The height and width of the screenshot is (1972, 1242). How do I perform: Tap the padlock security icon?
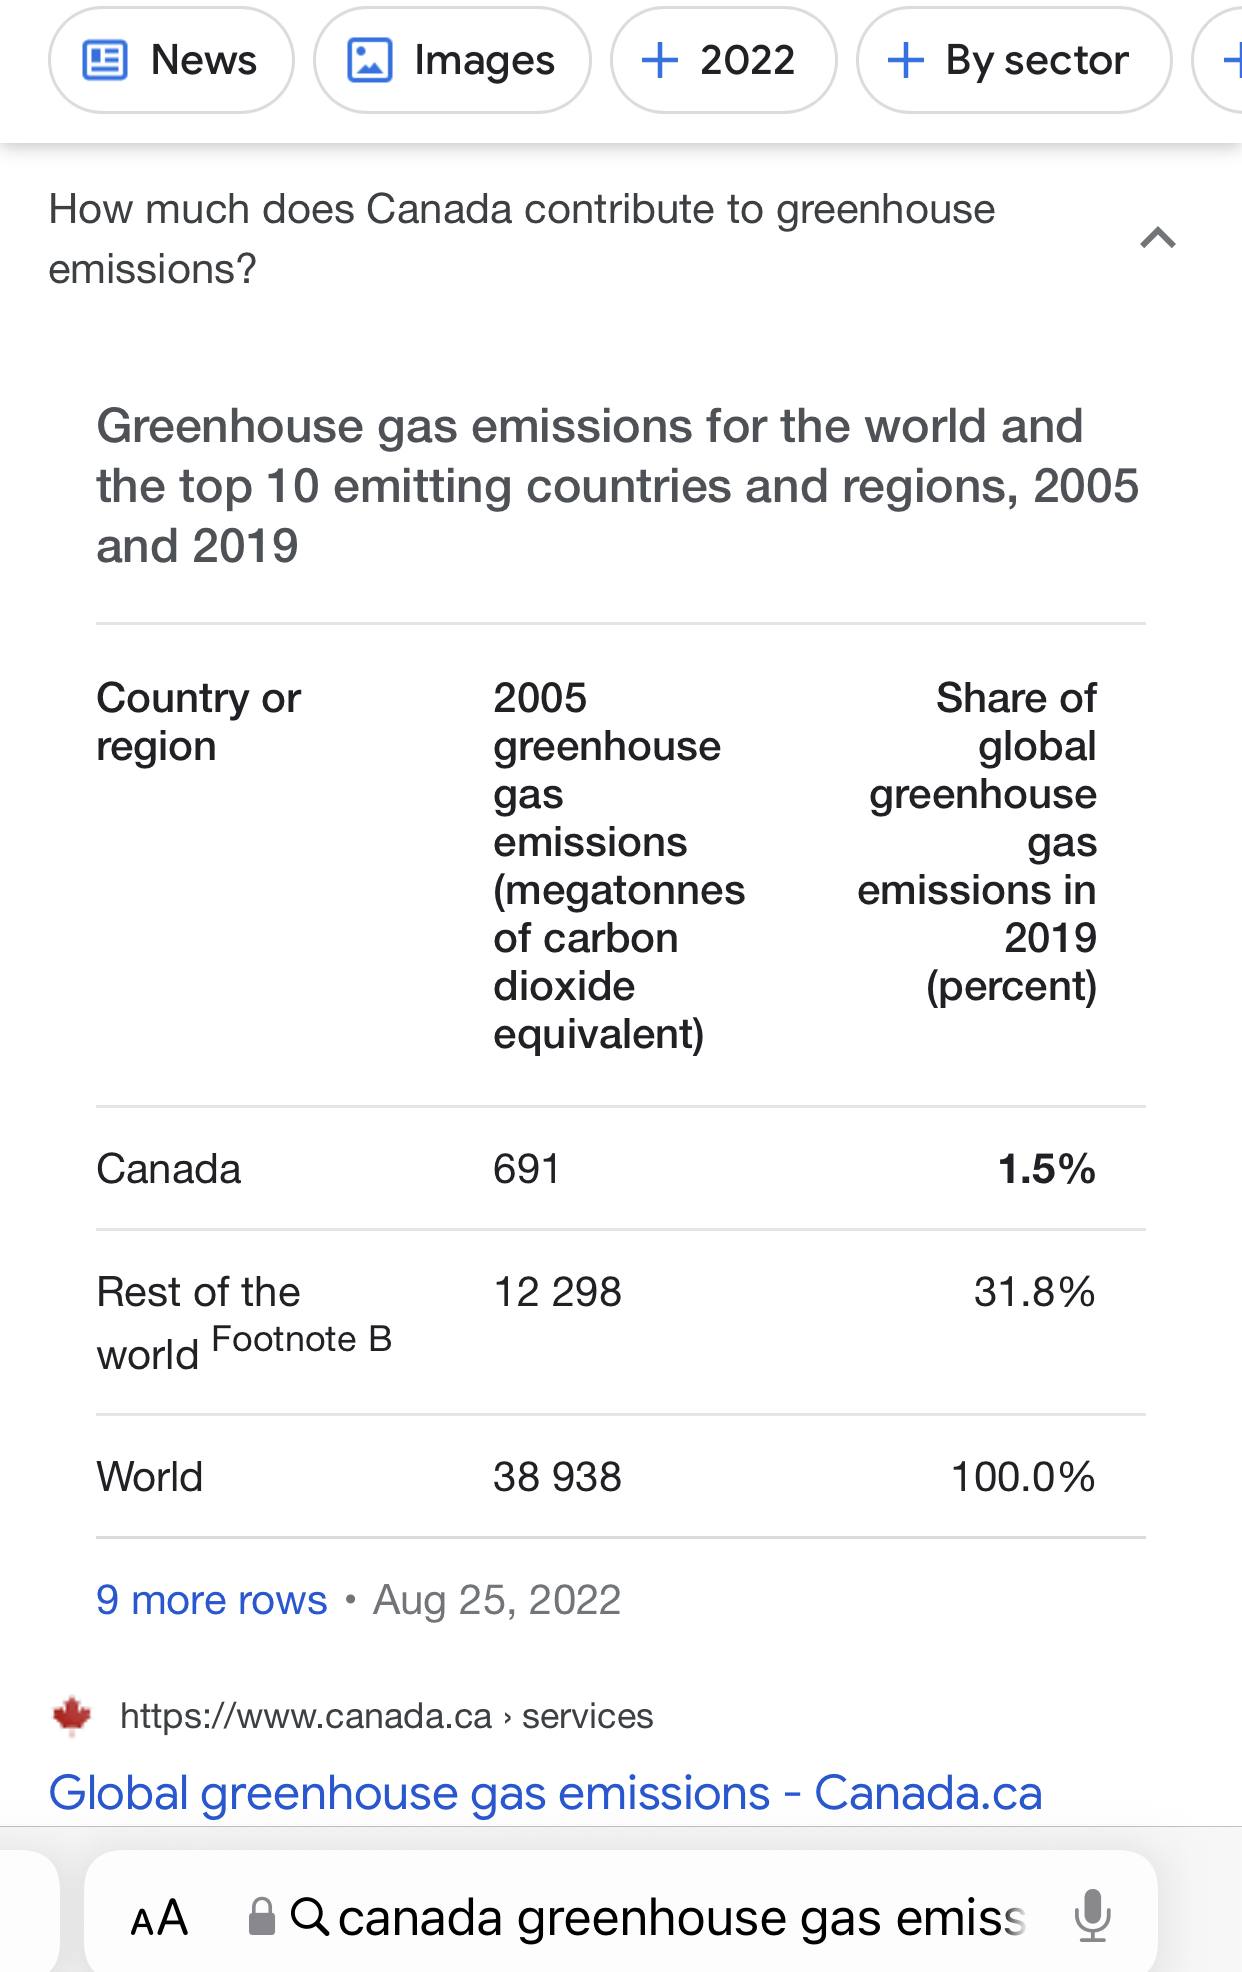coord(262,1917)
